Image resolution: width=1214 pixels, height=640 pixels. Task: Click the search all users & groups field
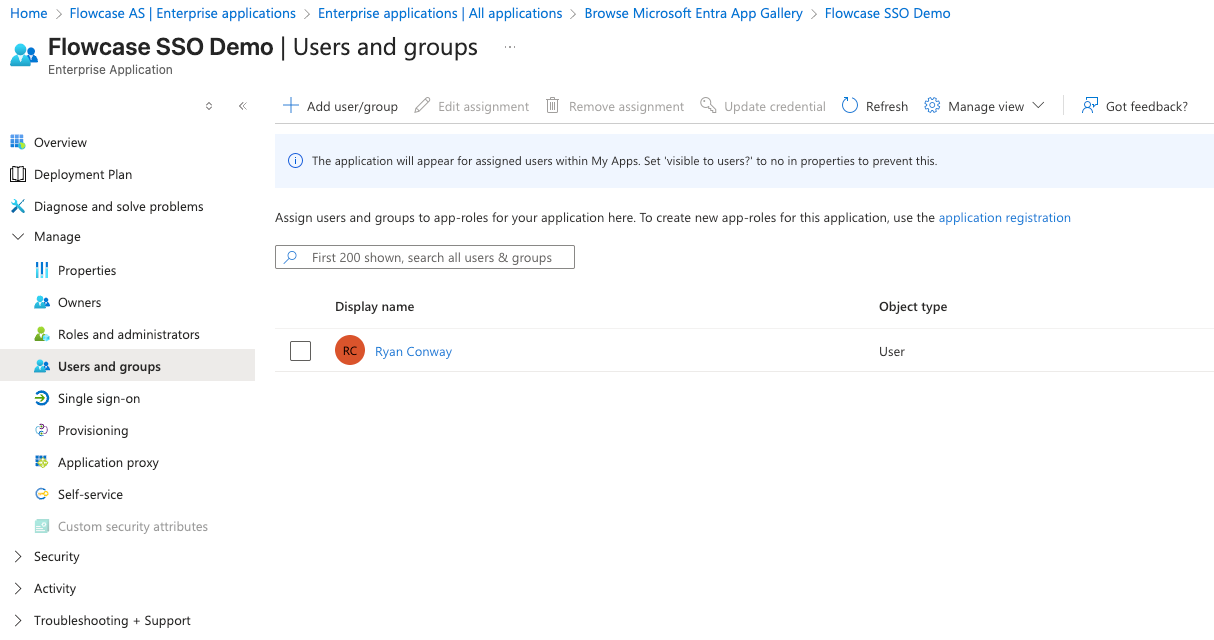(425, 257)
